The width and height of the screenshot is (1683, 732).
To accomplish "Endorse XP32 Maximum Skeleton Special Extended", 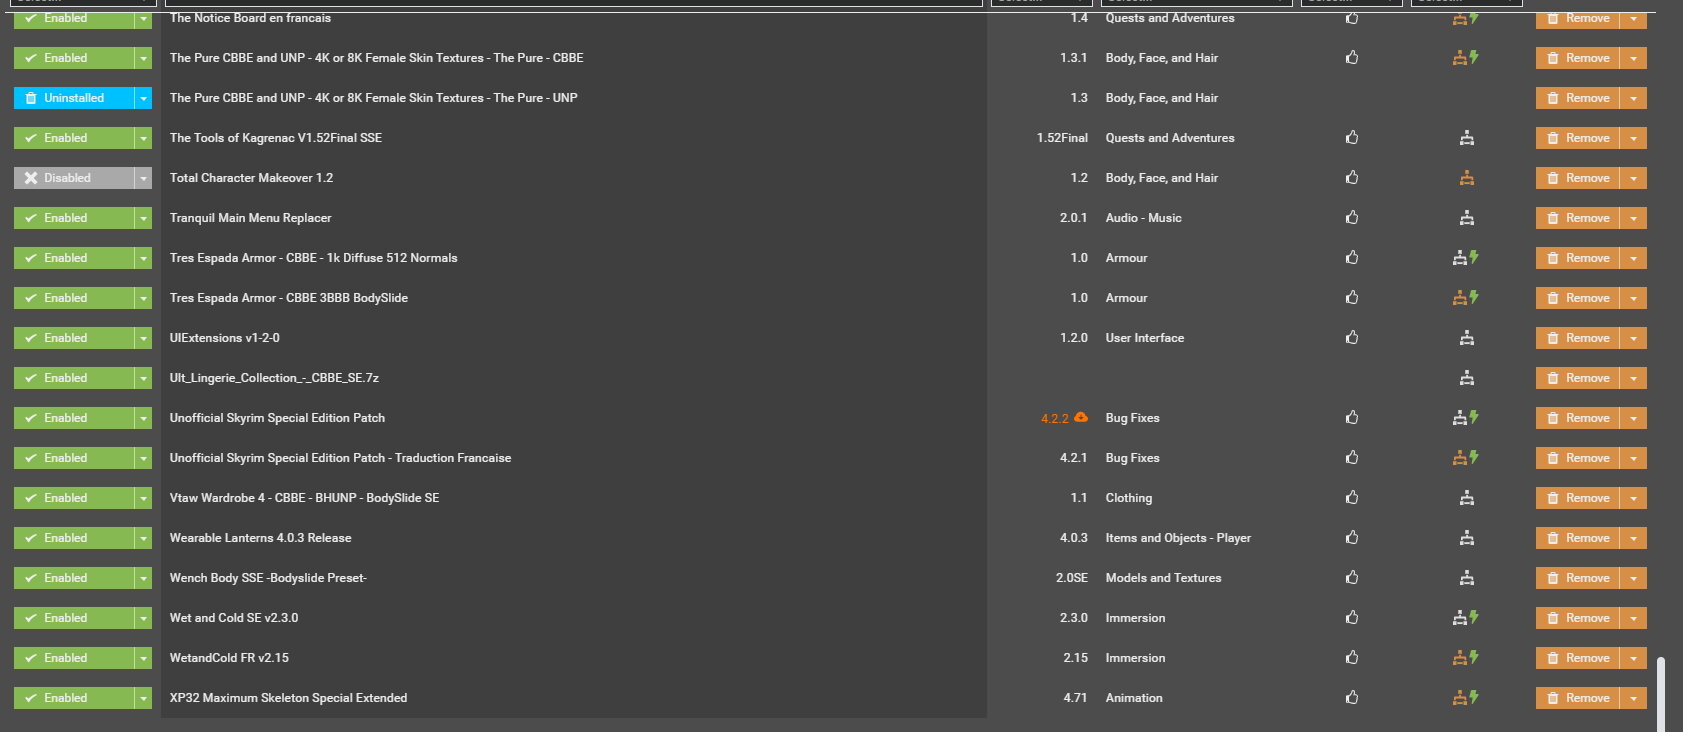I will click(1352, 698).
